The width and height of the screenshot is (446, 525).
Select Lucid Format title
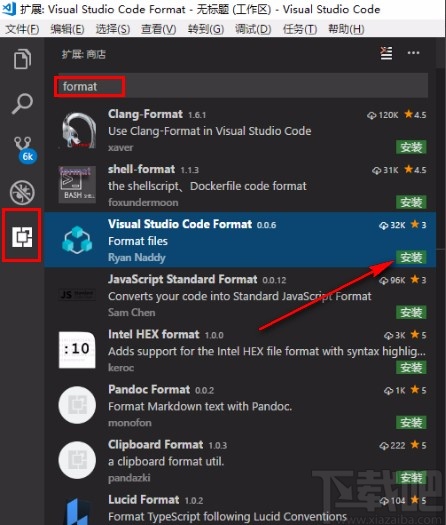(x=144, y=500)
